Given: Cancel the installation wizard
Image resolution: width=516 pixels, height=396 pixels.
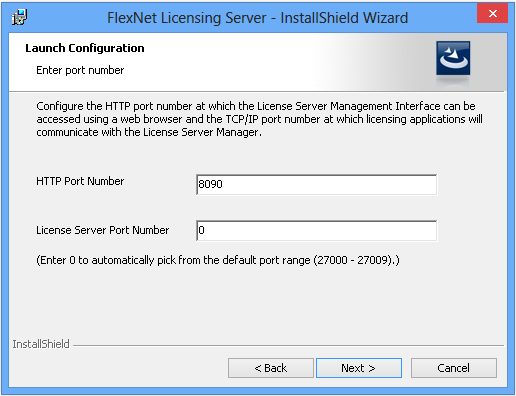Looking at the screenshot, I should (454, 368).
